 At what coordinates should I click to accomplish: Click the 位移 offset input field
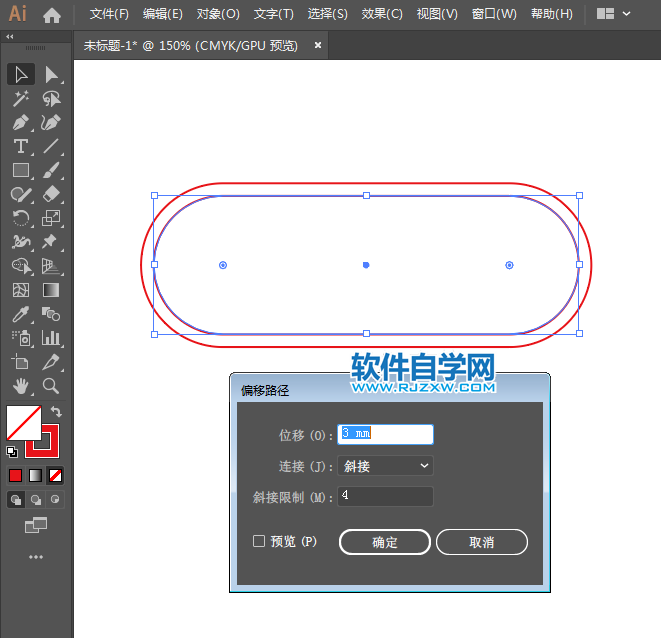pos(385,434)
